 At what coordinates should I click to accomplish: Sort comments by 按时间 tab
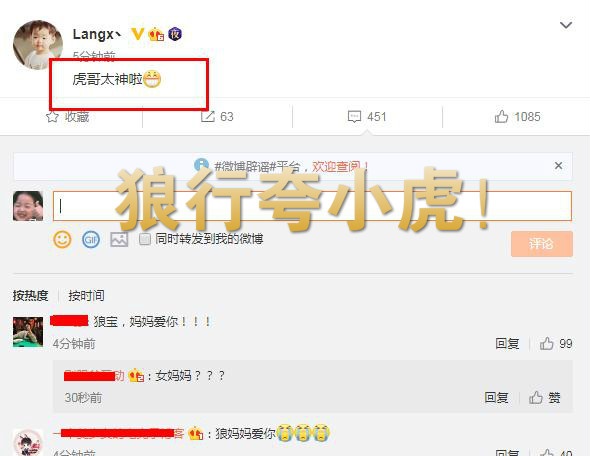86,296
